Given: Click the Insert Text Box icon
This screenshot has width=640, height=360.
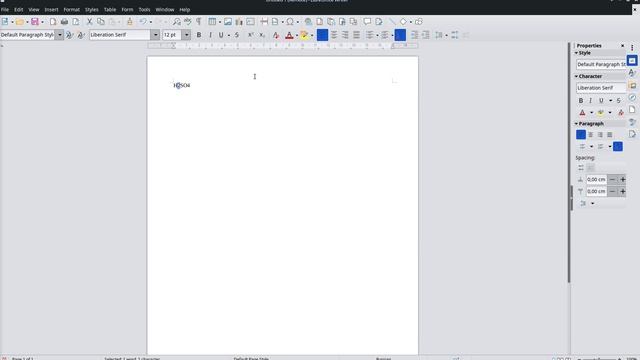Looking at the screenshot, I should [250, 22].
